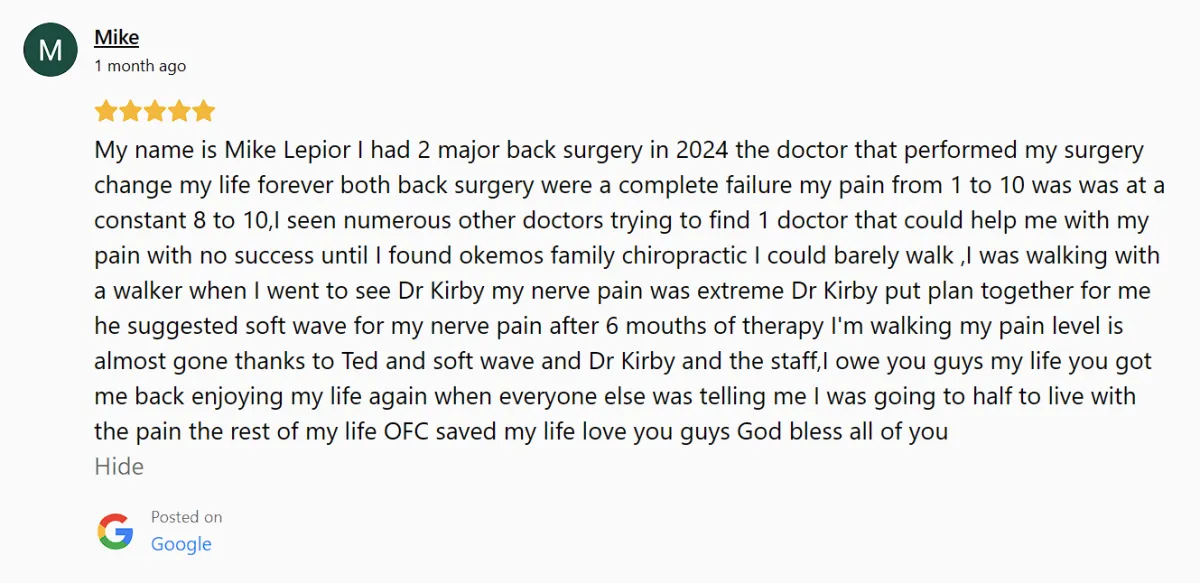Screen dimensions: 1200x583
Task: Click the fourth yellow rating star
Action: [x=179, y=110]
